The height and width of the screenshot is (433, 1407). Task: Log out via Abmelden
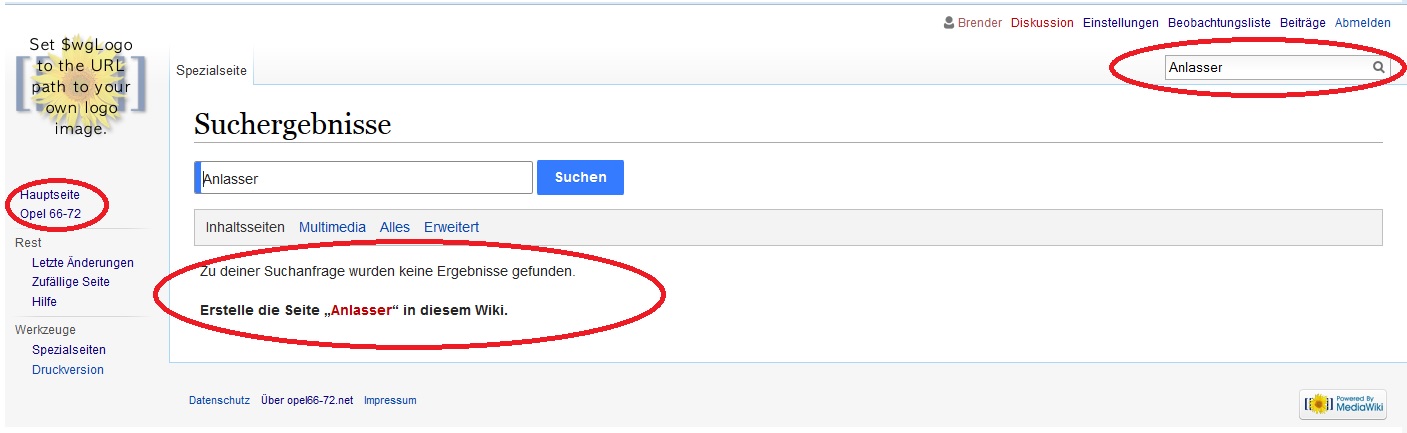click(1363, 23)
